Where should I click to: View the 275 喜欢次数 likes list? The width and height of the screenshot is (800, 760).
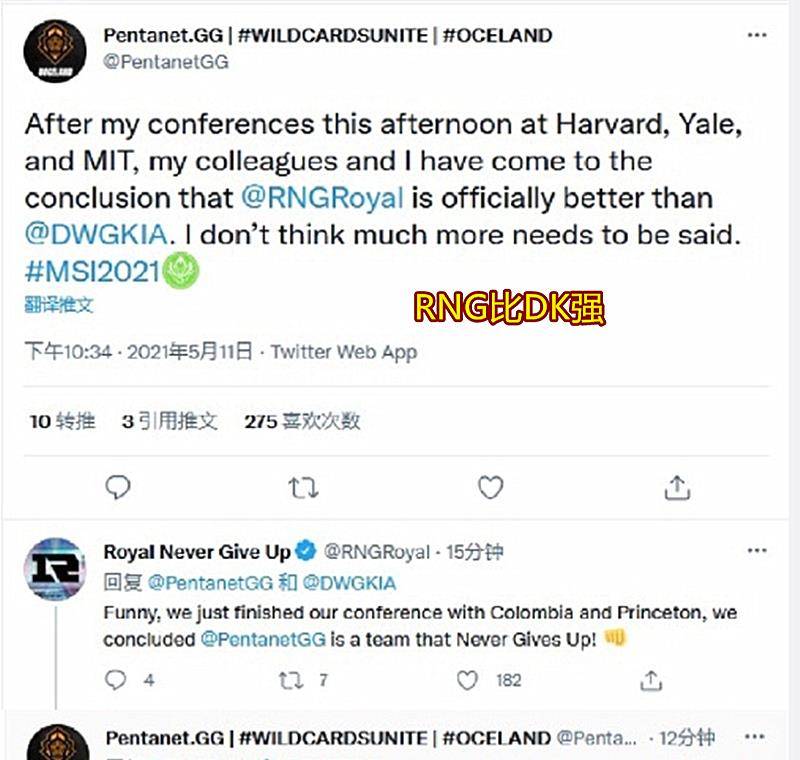[x=302, y=421]
